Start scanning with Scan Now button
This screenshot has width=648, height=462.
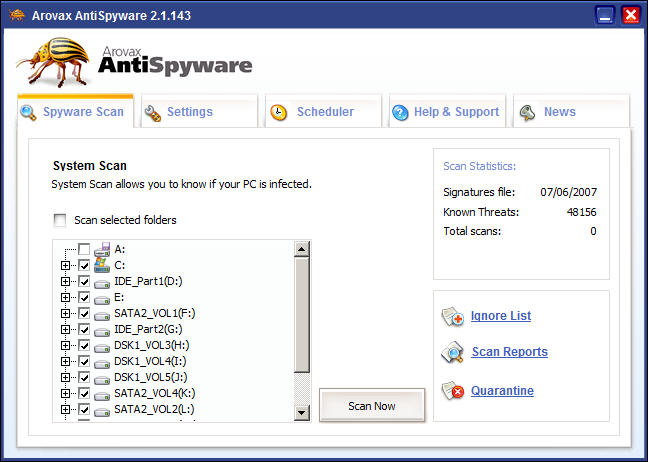[x=372, y=406]
